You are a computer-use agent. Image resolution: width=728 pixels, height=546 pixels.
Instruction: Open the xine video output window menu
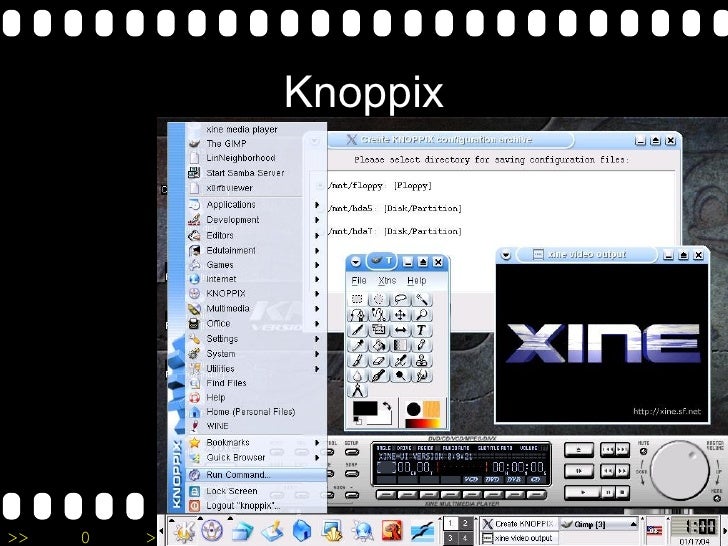tap(506, 255)
